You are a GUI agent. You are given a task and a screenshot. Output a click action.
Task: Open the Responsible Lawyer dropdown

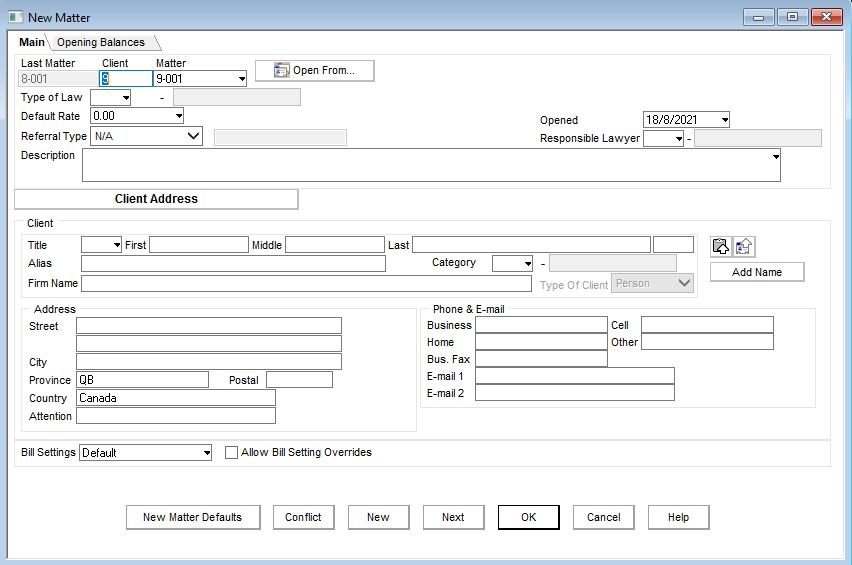click(677, 139)
